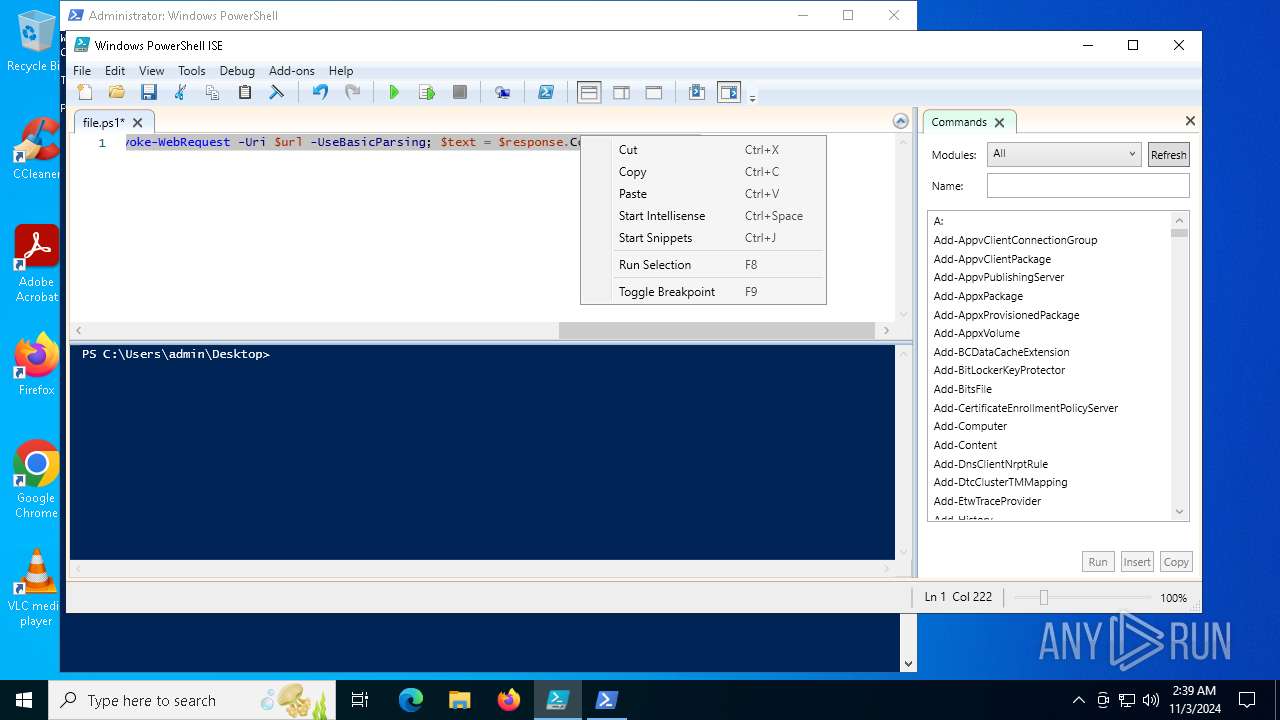Show script pane on top layout icon
Screen dimensions: 1280x720
(589, 92)
